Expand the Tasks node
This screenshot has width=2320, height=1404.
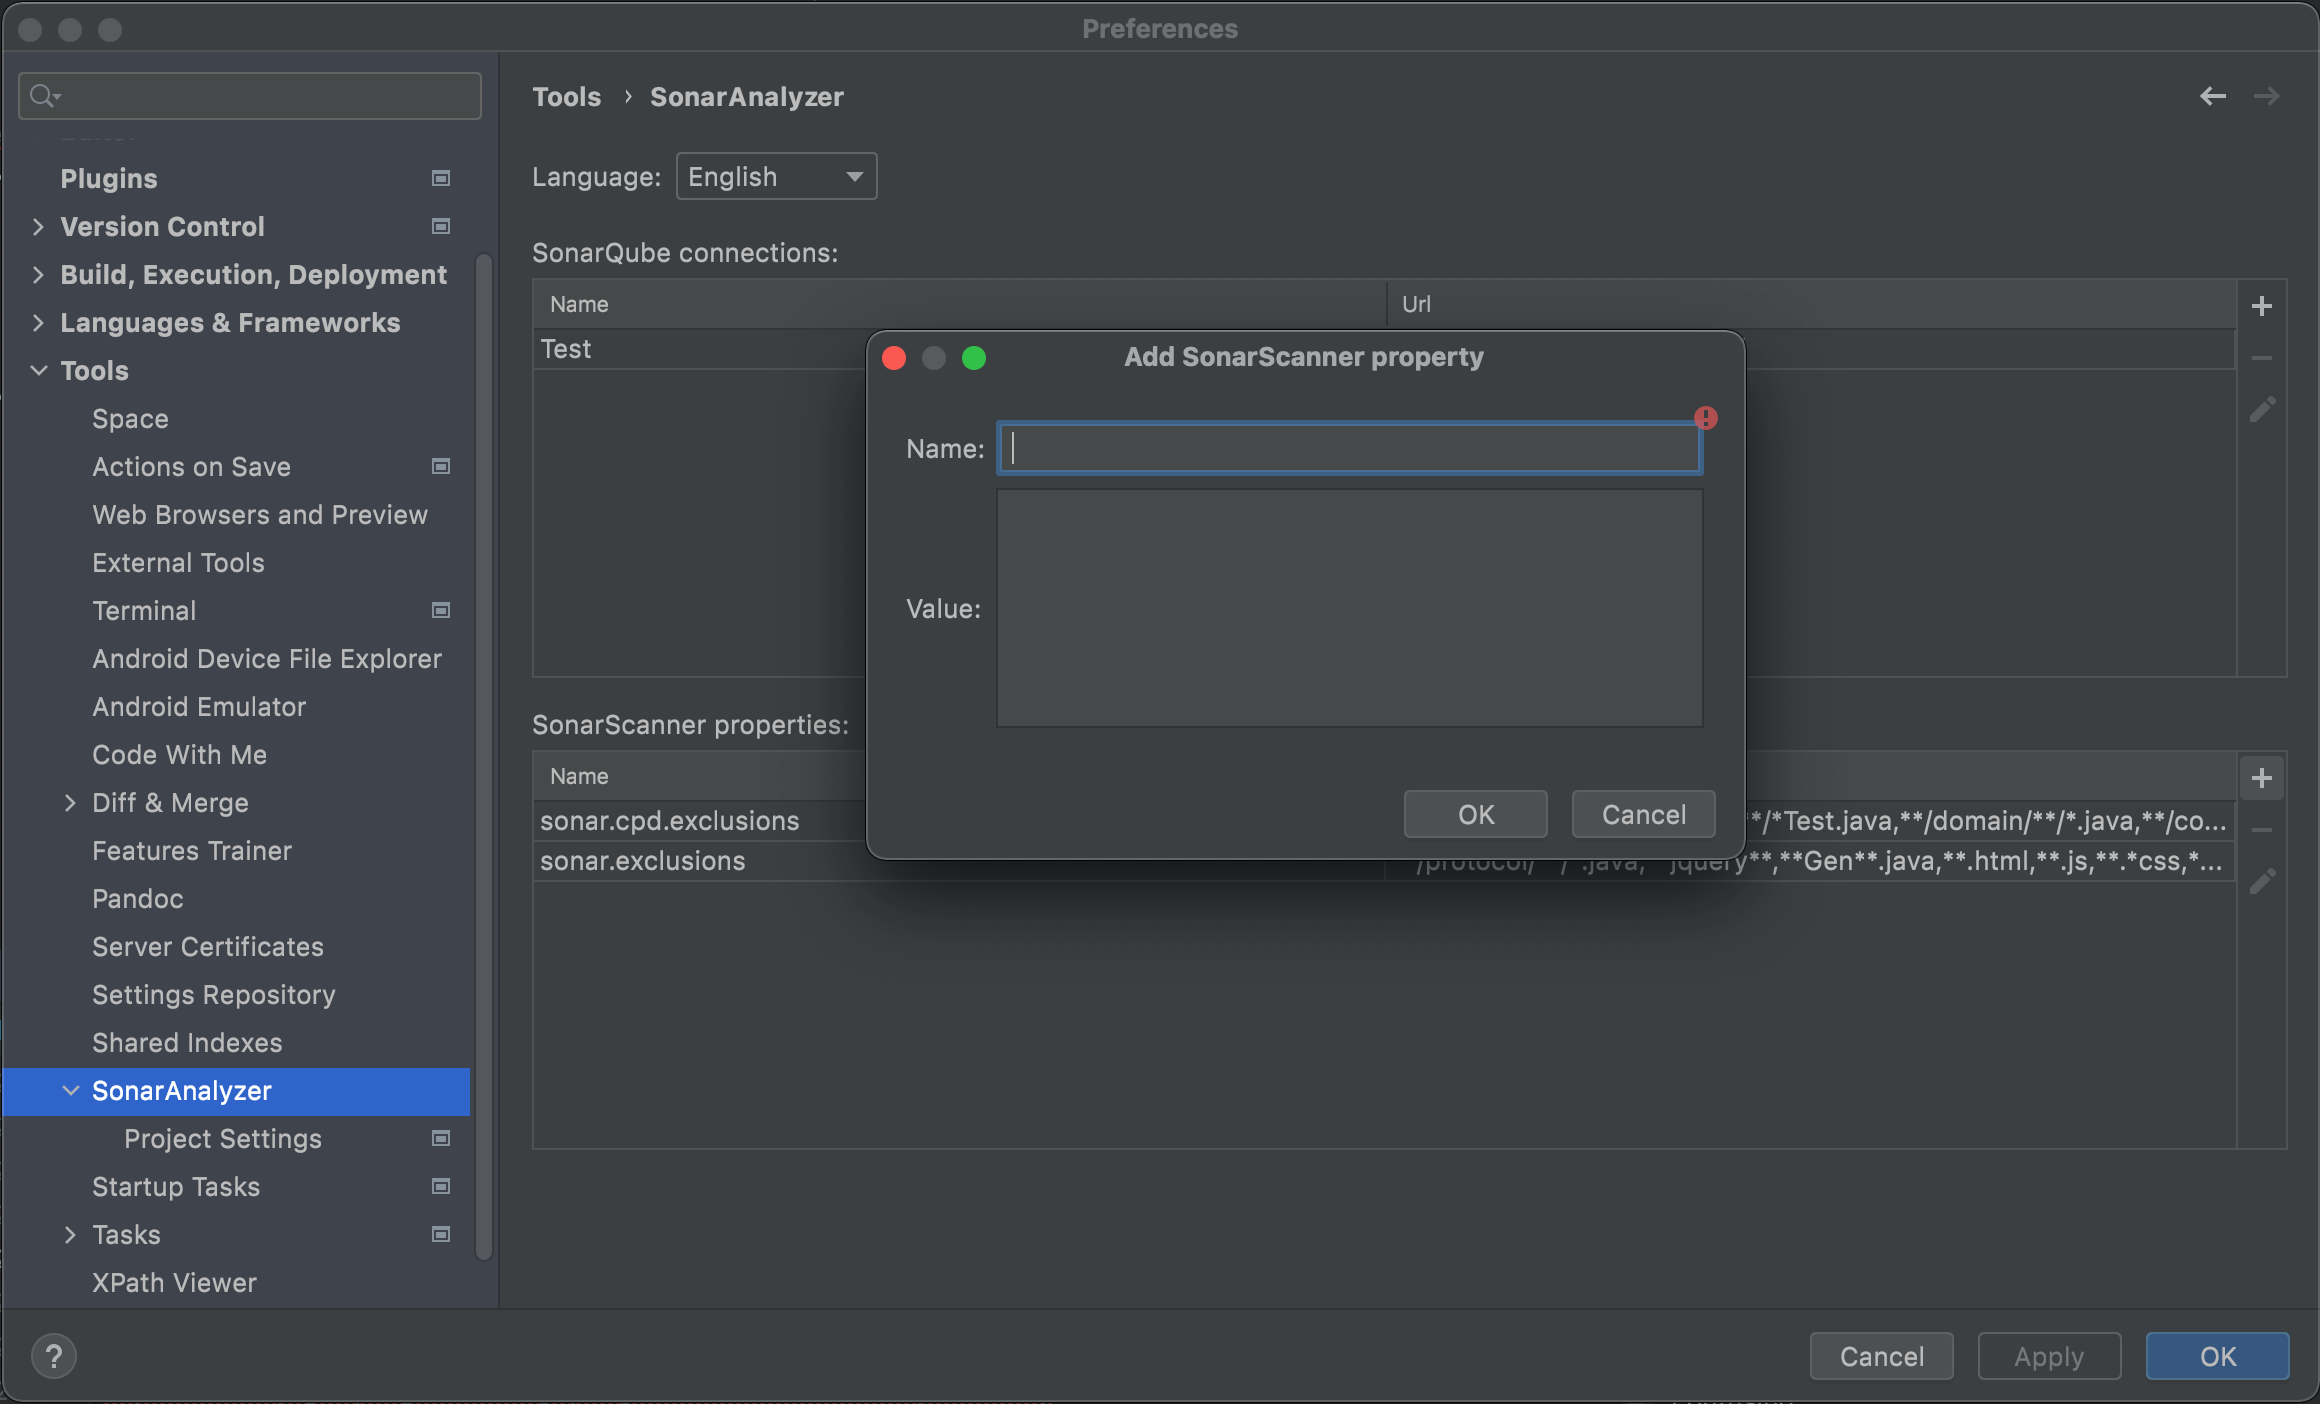(x=70, y=1234)
